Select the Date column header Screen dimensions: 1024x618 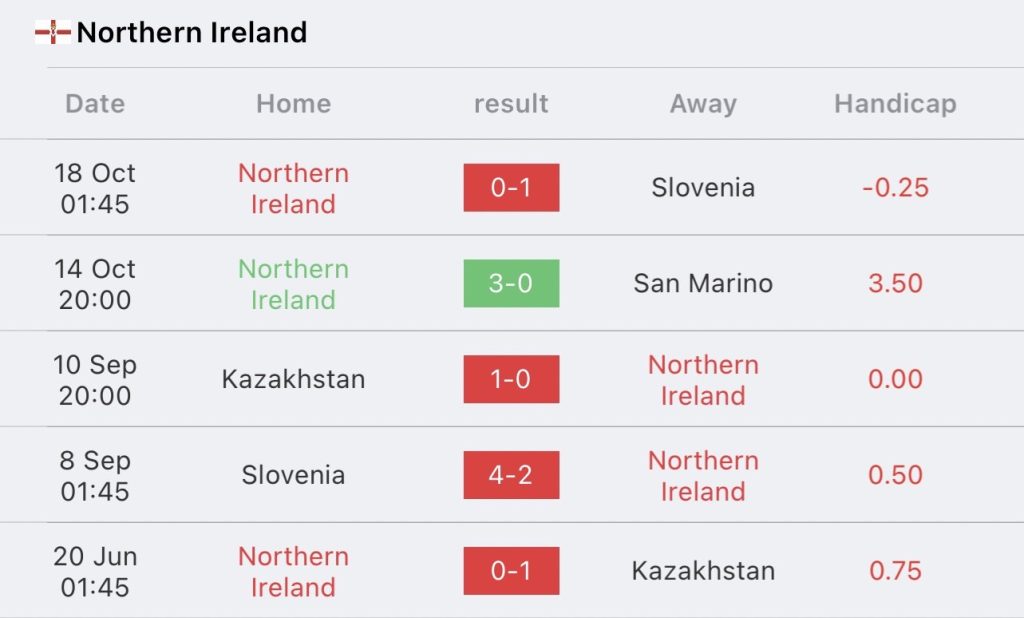click(x=95, y=104)
